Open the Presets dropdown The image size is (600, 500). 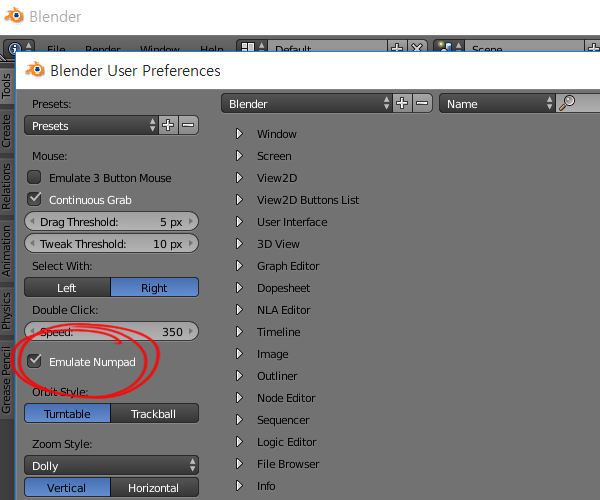tap(91, 125)
